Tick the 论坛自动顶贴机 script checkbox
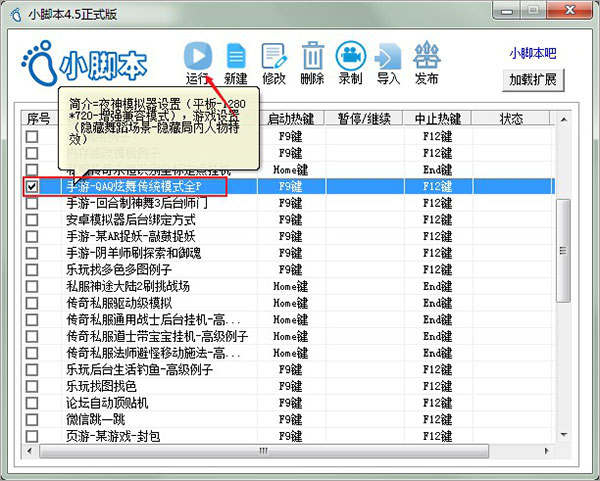This screenshot has width=600, height=481. 33,403
